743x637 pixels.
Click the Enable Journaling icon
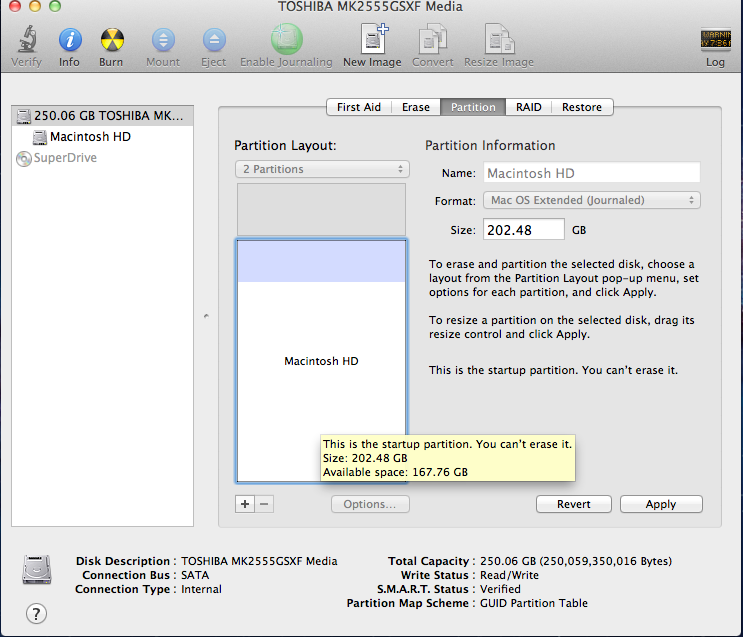coord(286,39)
